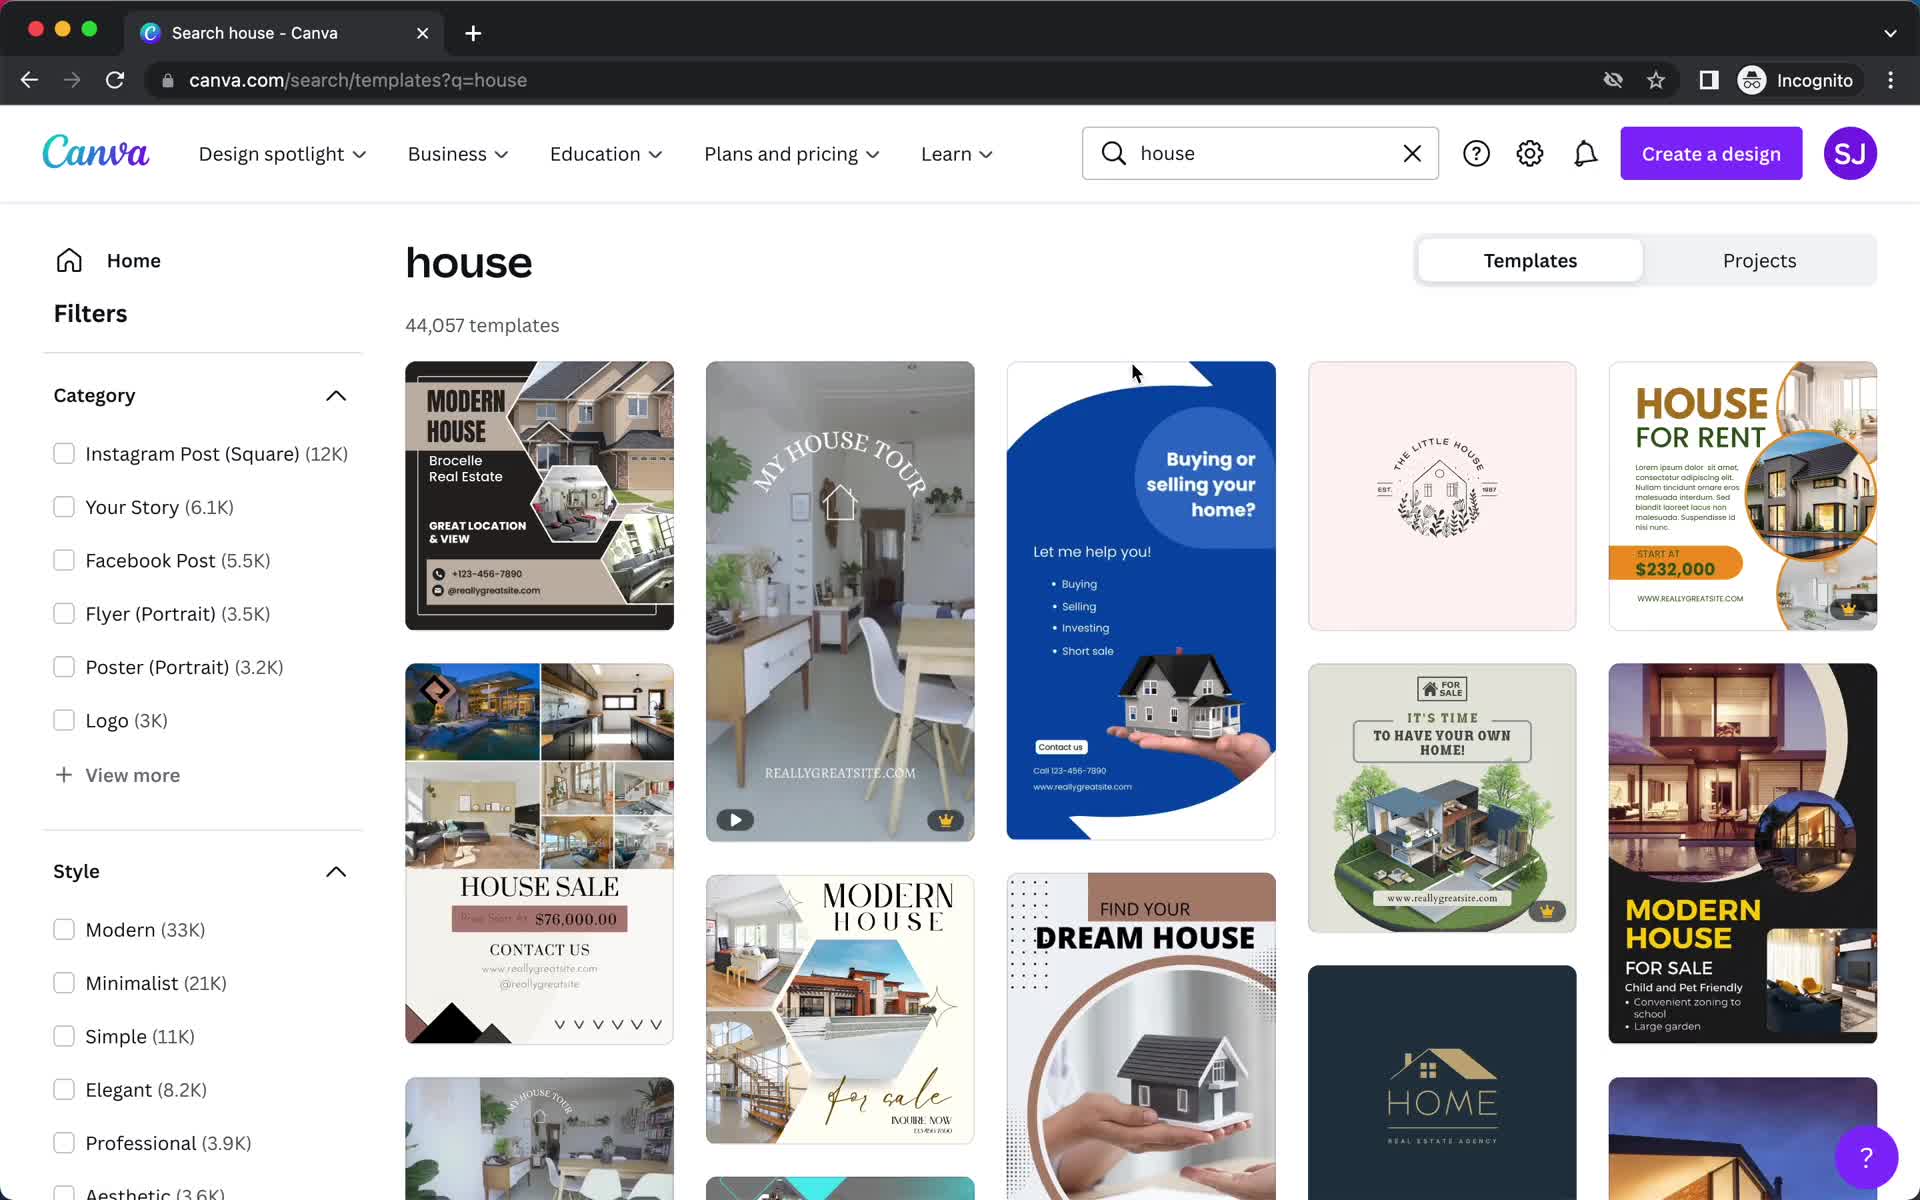Open the Modern House for sale hexagon template

tap(840, 1009)
